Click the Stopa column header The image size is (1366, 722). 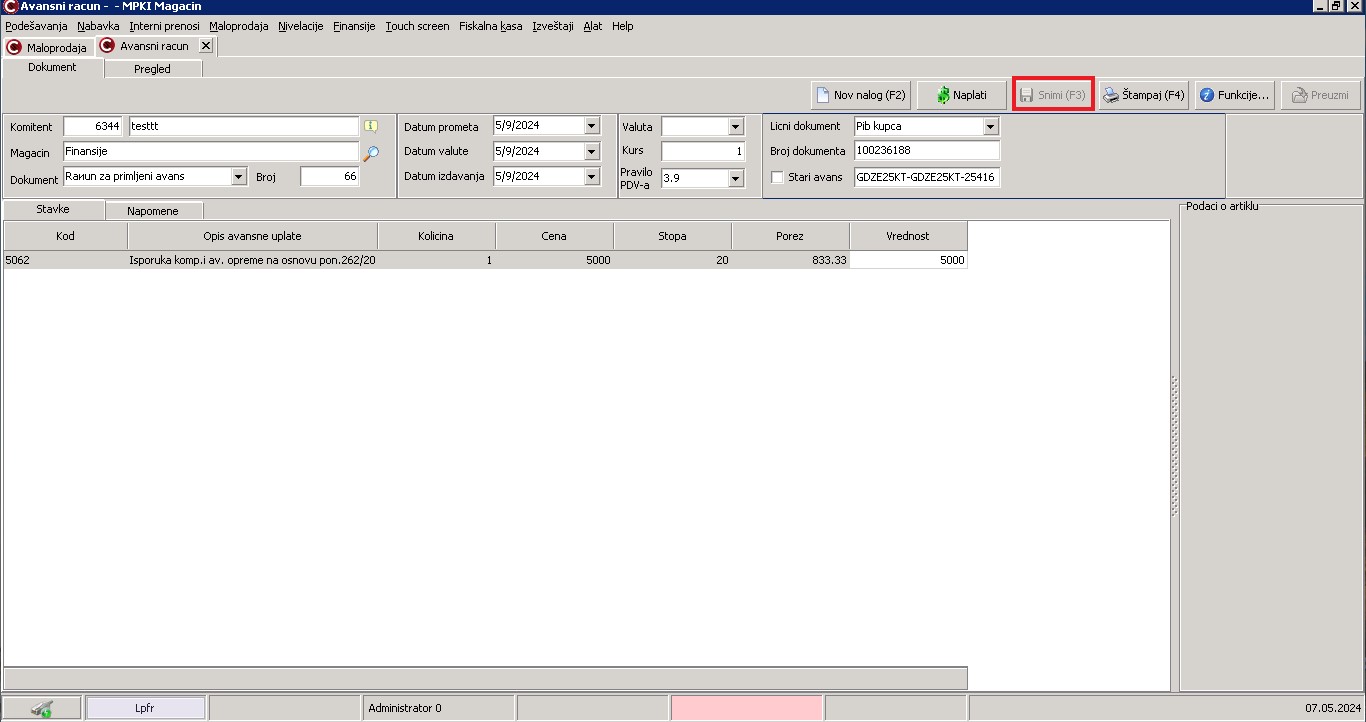point(672,236)
